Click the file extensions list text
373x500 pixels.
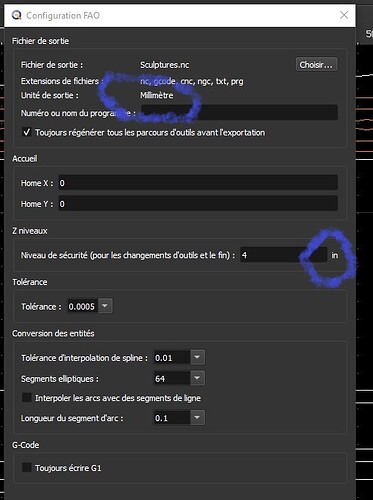tap(191, 81)
